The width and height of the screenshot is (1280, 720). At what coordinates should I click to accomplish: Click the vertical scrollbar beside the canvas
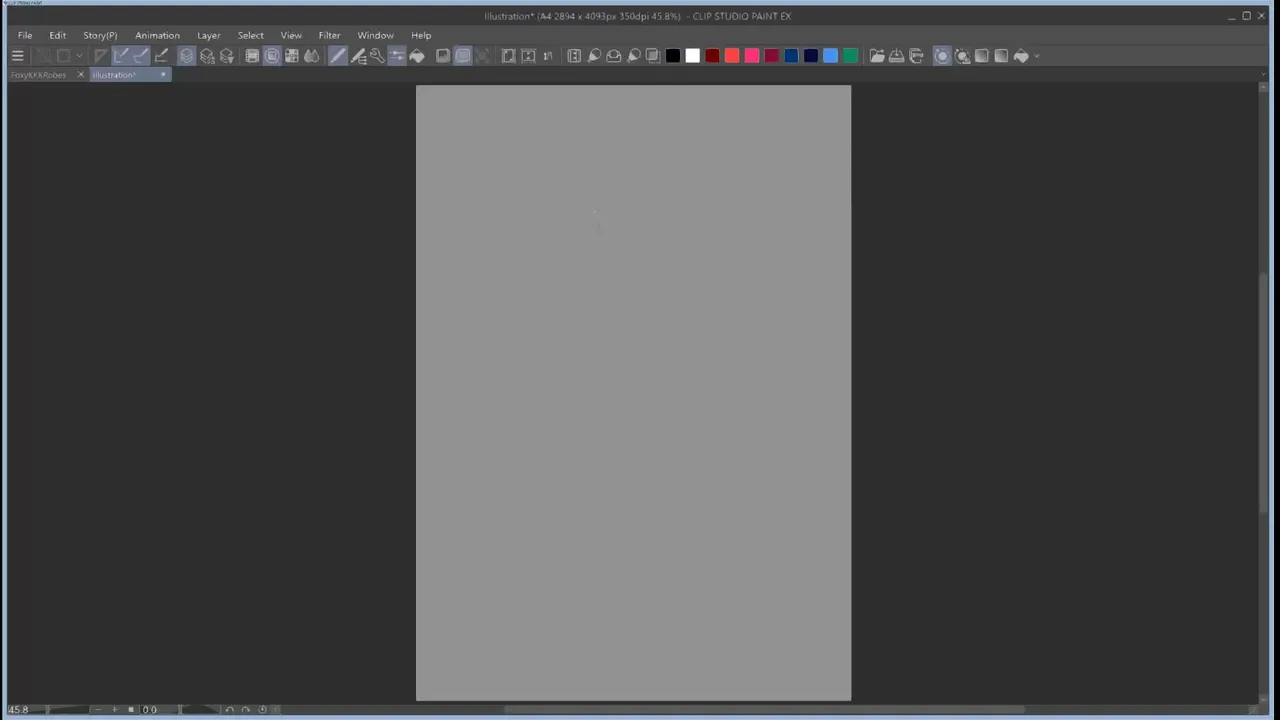click(x=1263, y=395)
